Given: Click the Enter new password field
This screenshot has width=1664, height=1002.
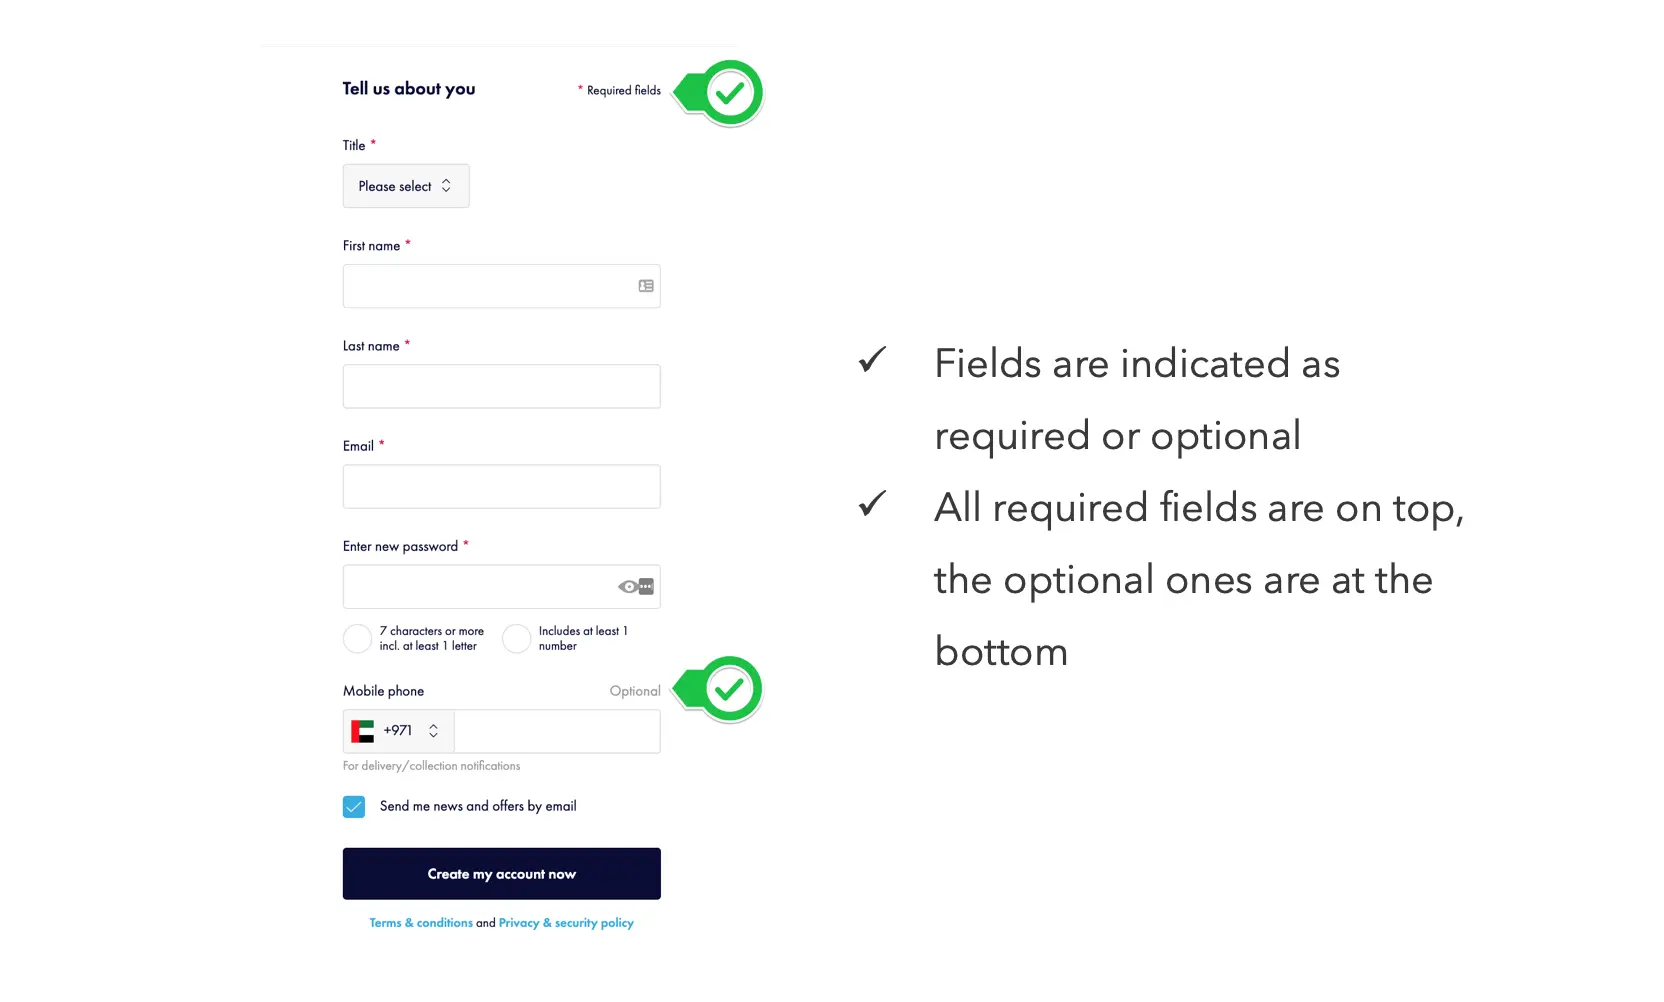Looking at the screenshot, I should 480,587.
